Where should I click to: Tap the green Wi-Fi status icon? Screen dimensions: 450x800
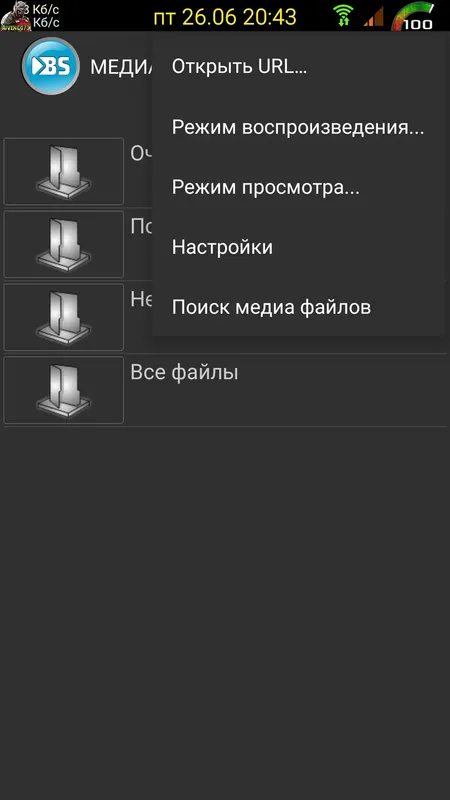click(x=344, y=15)
